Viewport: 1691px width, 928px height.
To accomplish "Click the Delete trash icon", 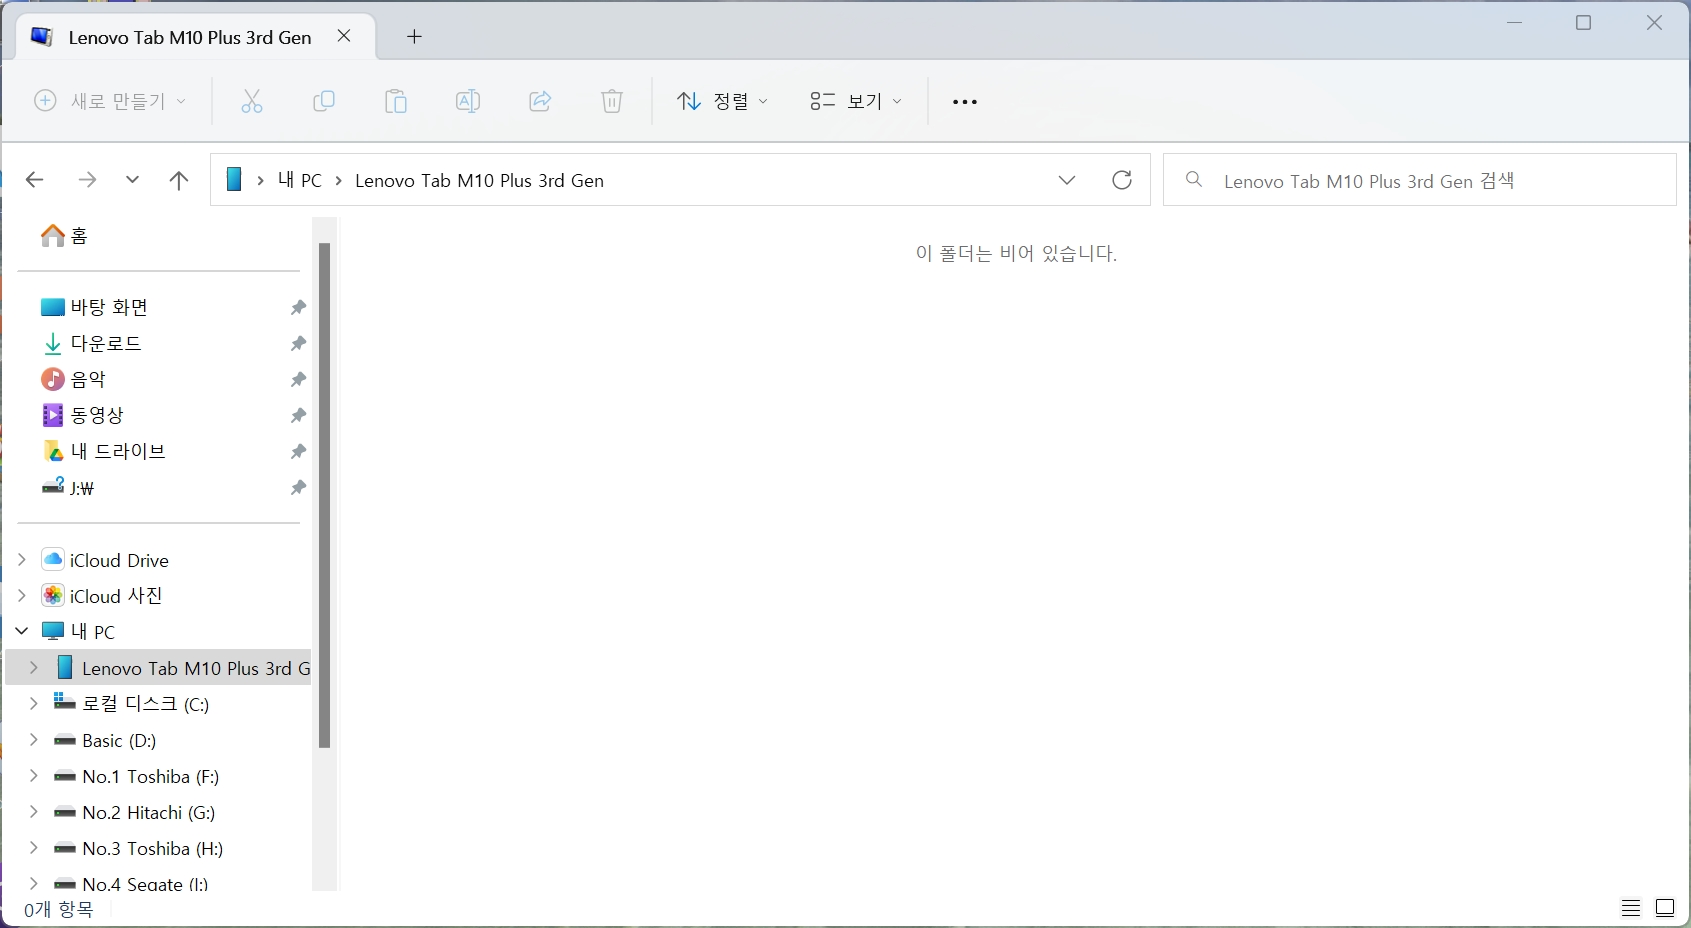I will pyautogui.click(x=612, y=101).
